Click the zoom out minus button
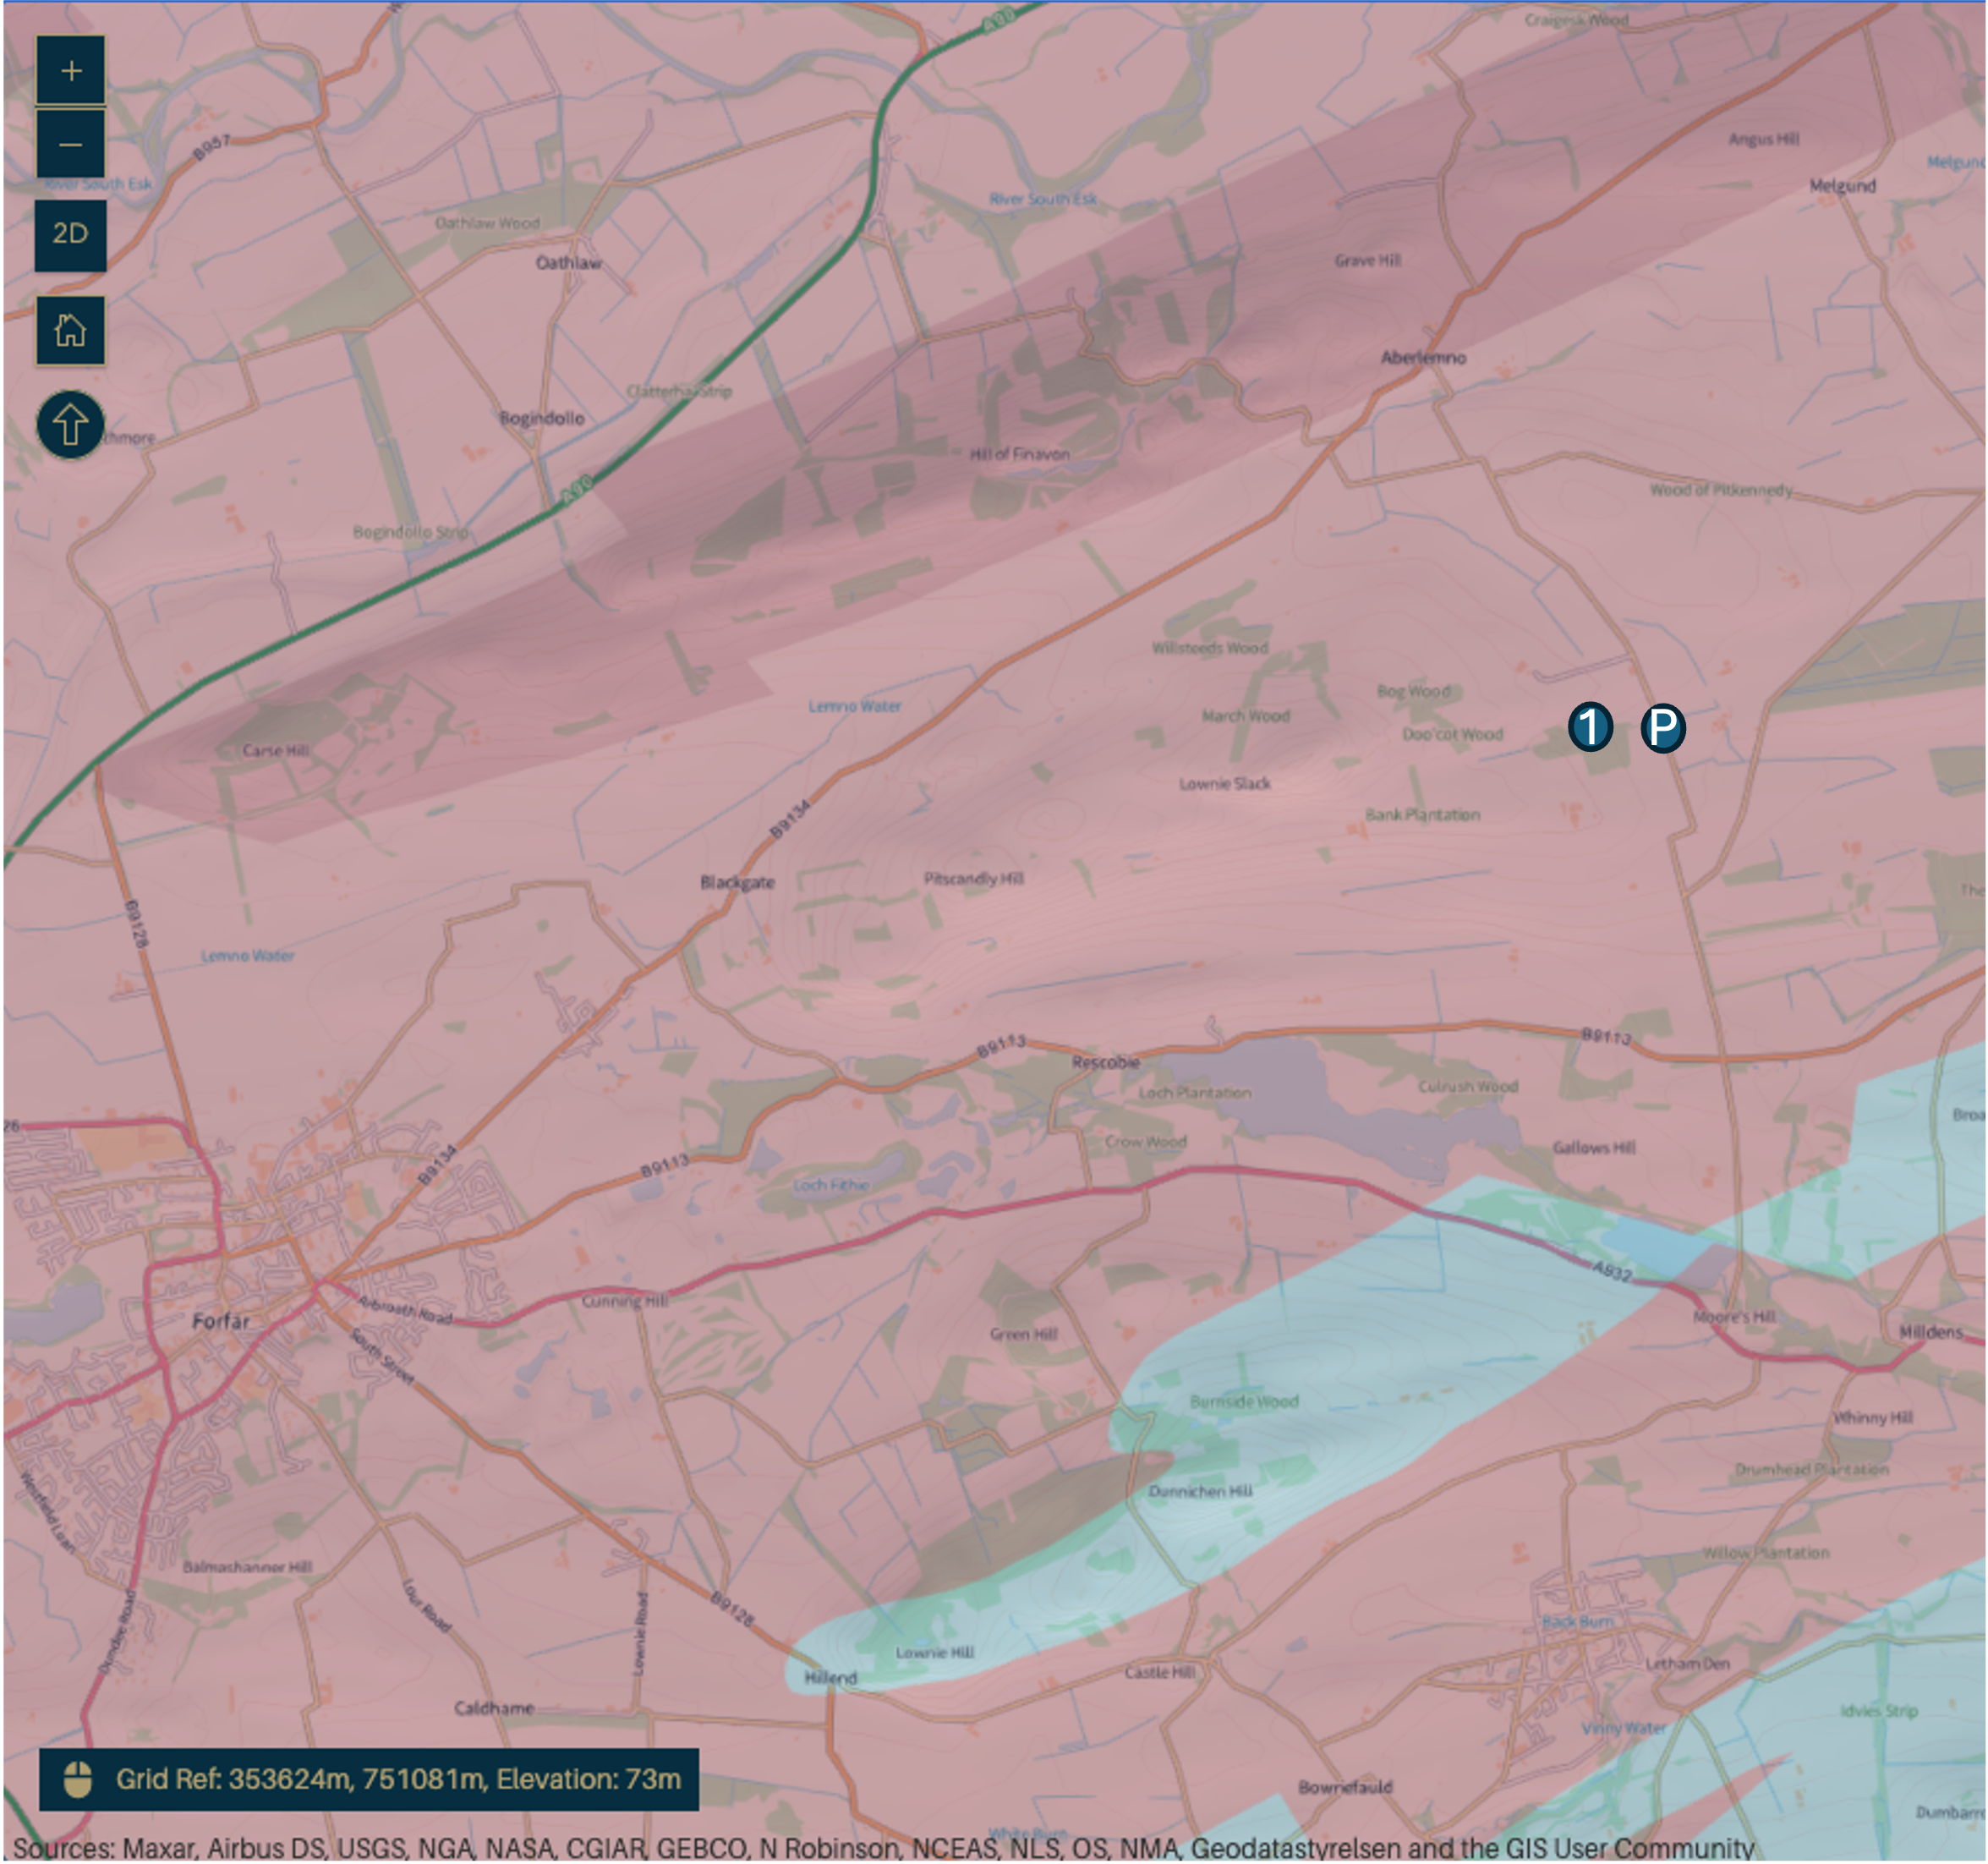Screen dimensions: 1988x1864 pyautogui.click(x=70, y=145)
